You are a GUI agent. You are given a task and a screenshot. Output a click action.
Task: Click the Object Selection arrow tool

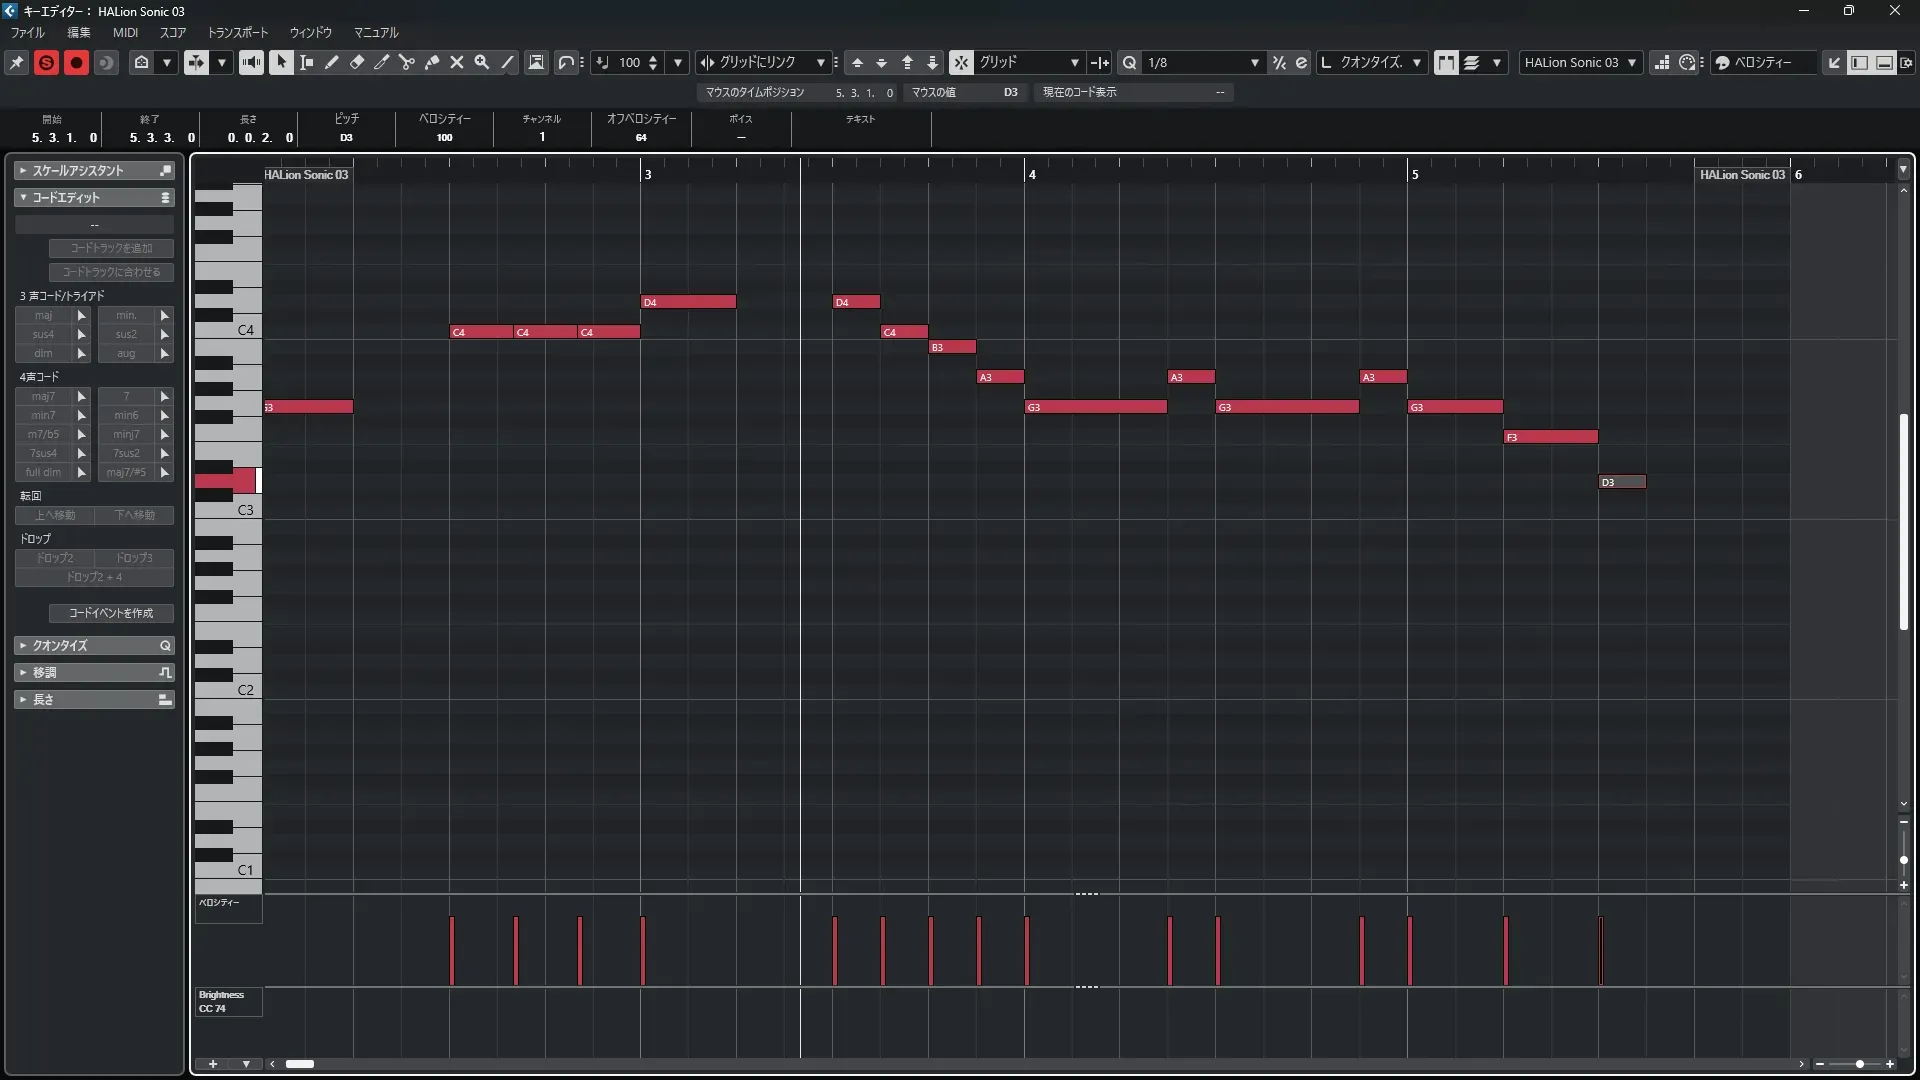(281, 62)
